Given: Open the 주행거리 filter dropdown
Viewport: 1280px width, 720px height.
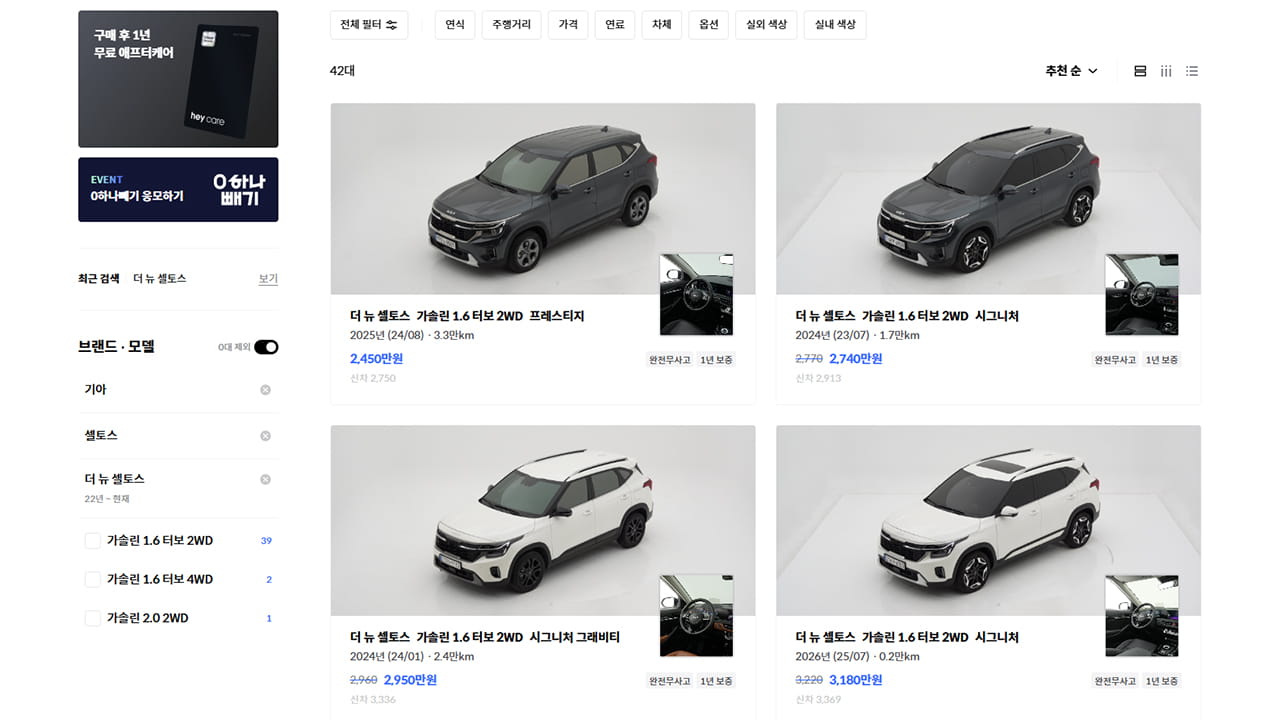Looking at the screenshot, I should [511, 25].
